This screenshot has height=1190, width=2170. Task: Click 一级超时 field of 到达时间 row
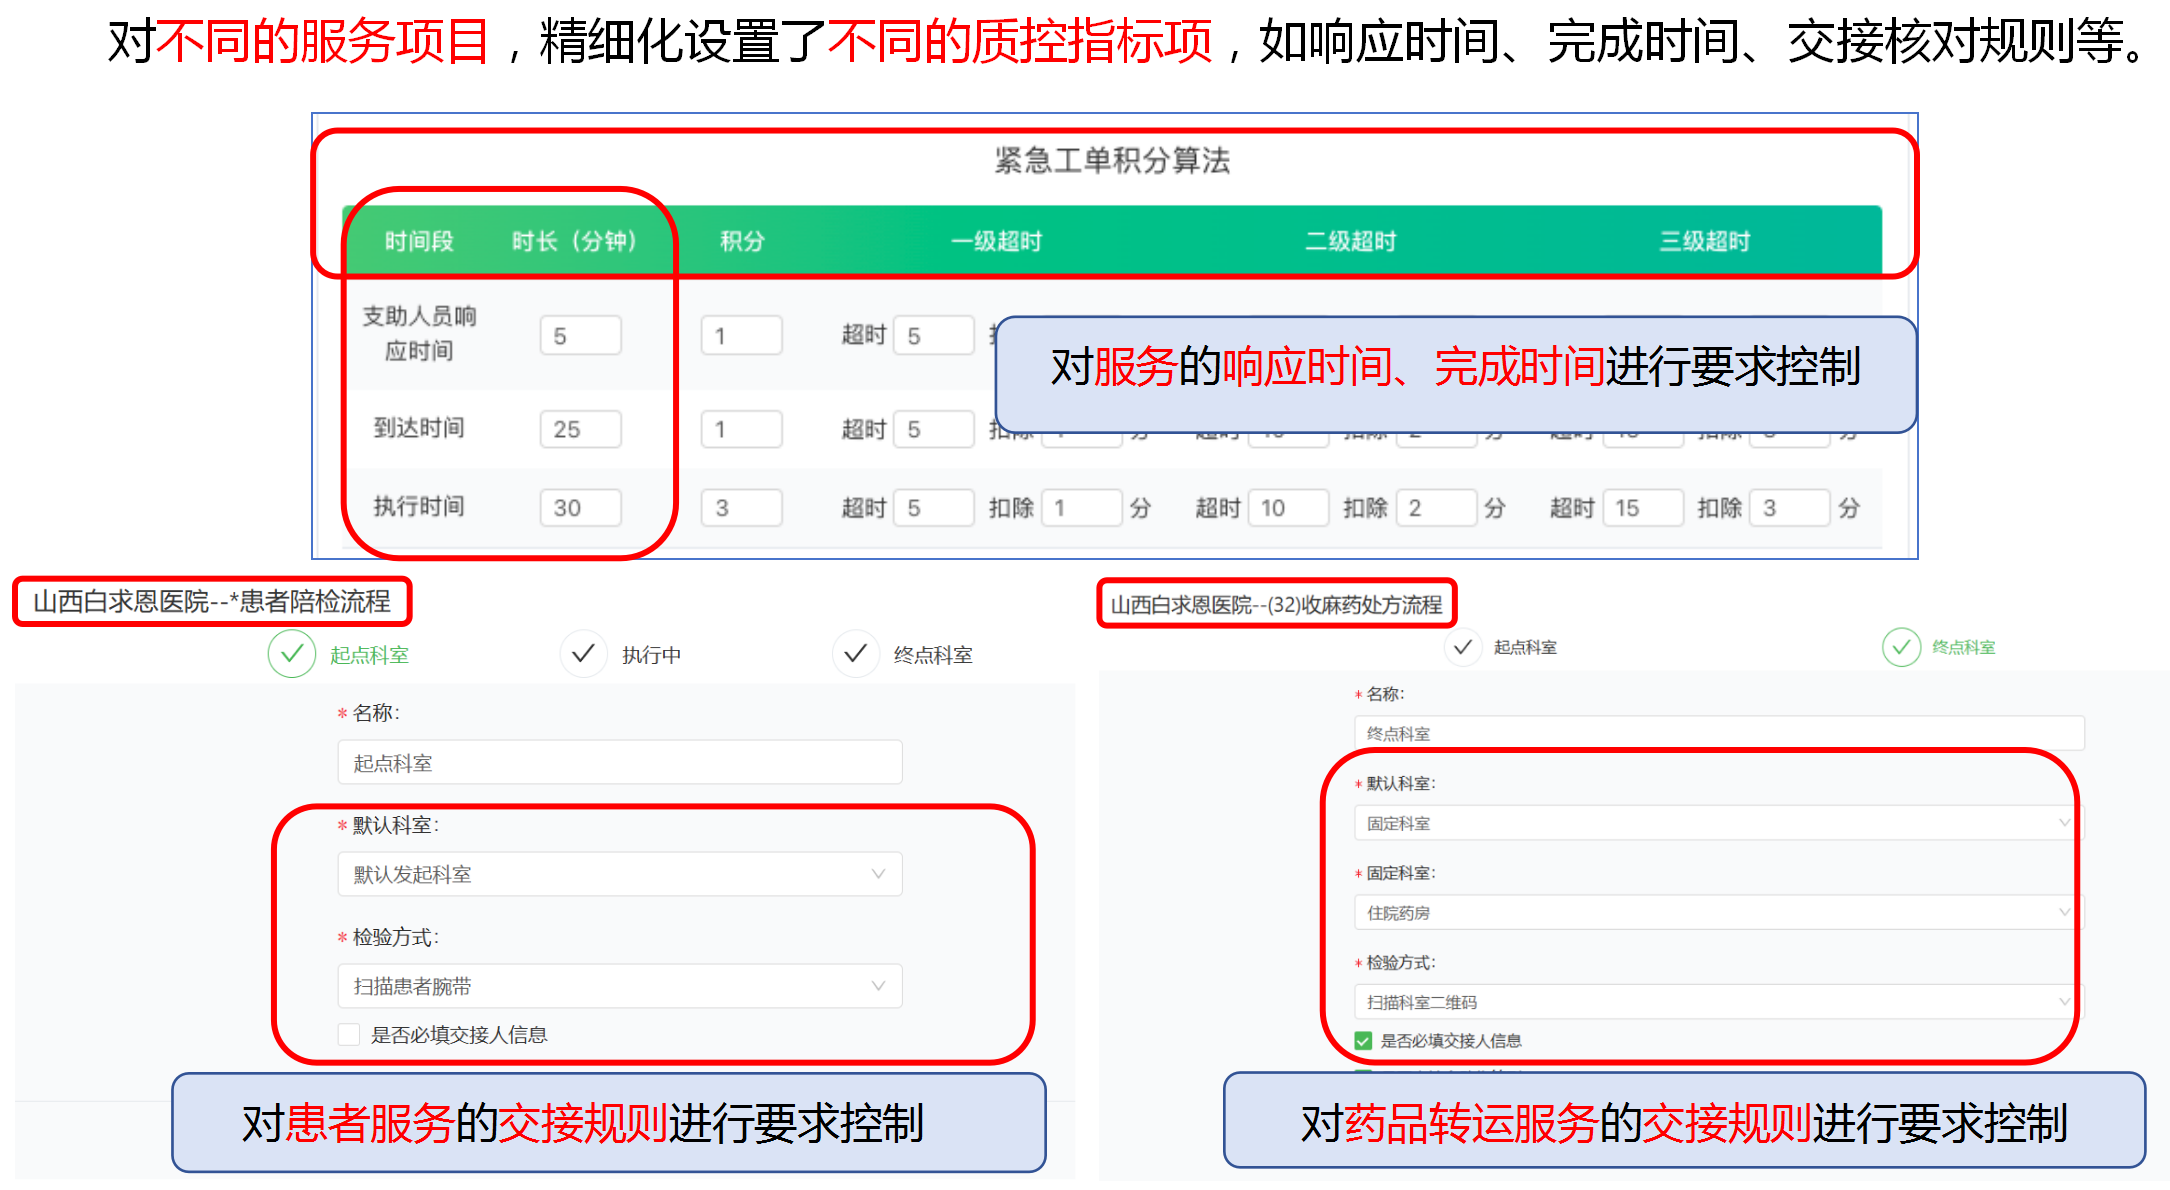coord(934,429)
